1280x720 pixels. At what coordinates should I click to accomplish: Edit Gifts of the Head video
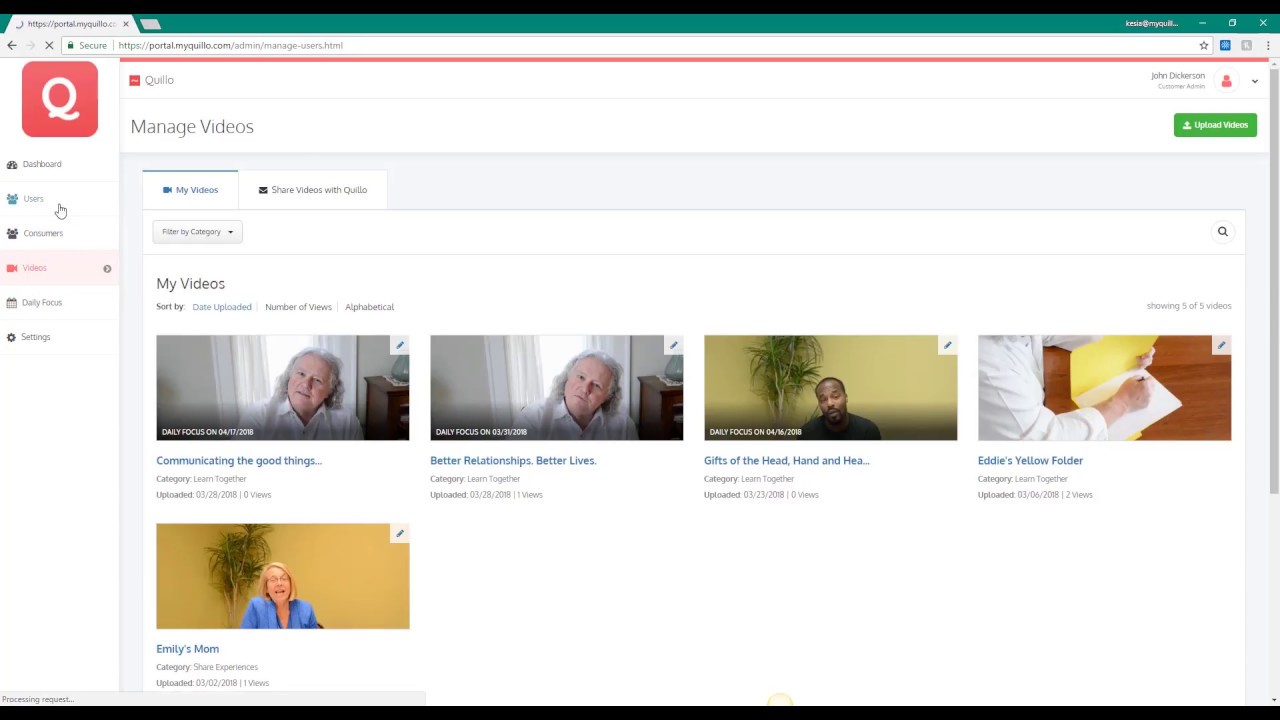click(948, 345)
